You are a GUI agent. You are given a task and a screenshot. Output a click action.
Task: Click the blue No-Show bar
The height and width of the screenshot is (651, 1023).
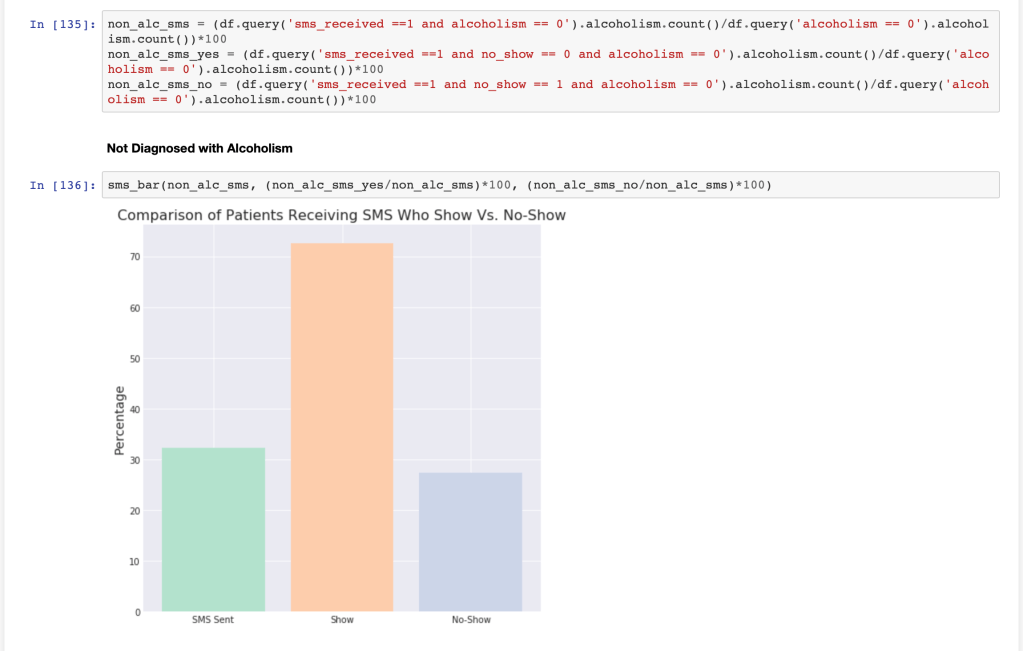coord(470,542)
